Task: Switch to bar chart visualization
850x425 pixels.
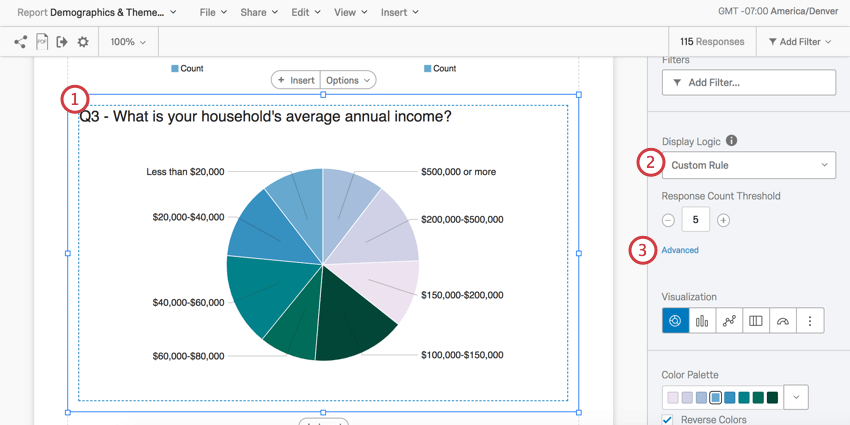Action: (702, 321)
